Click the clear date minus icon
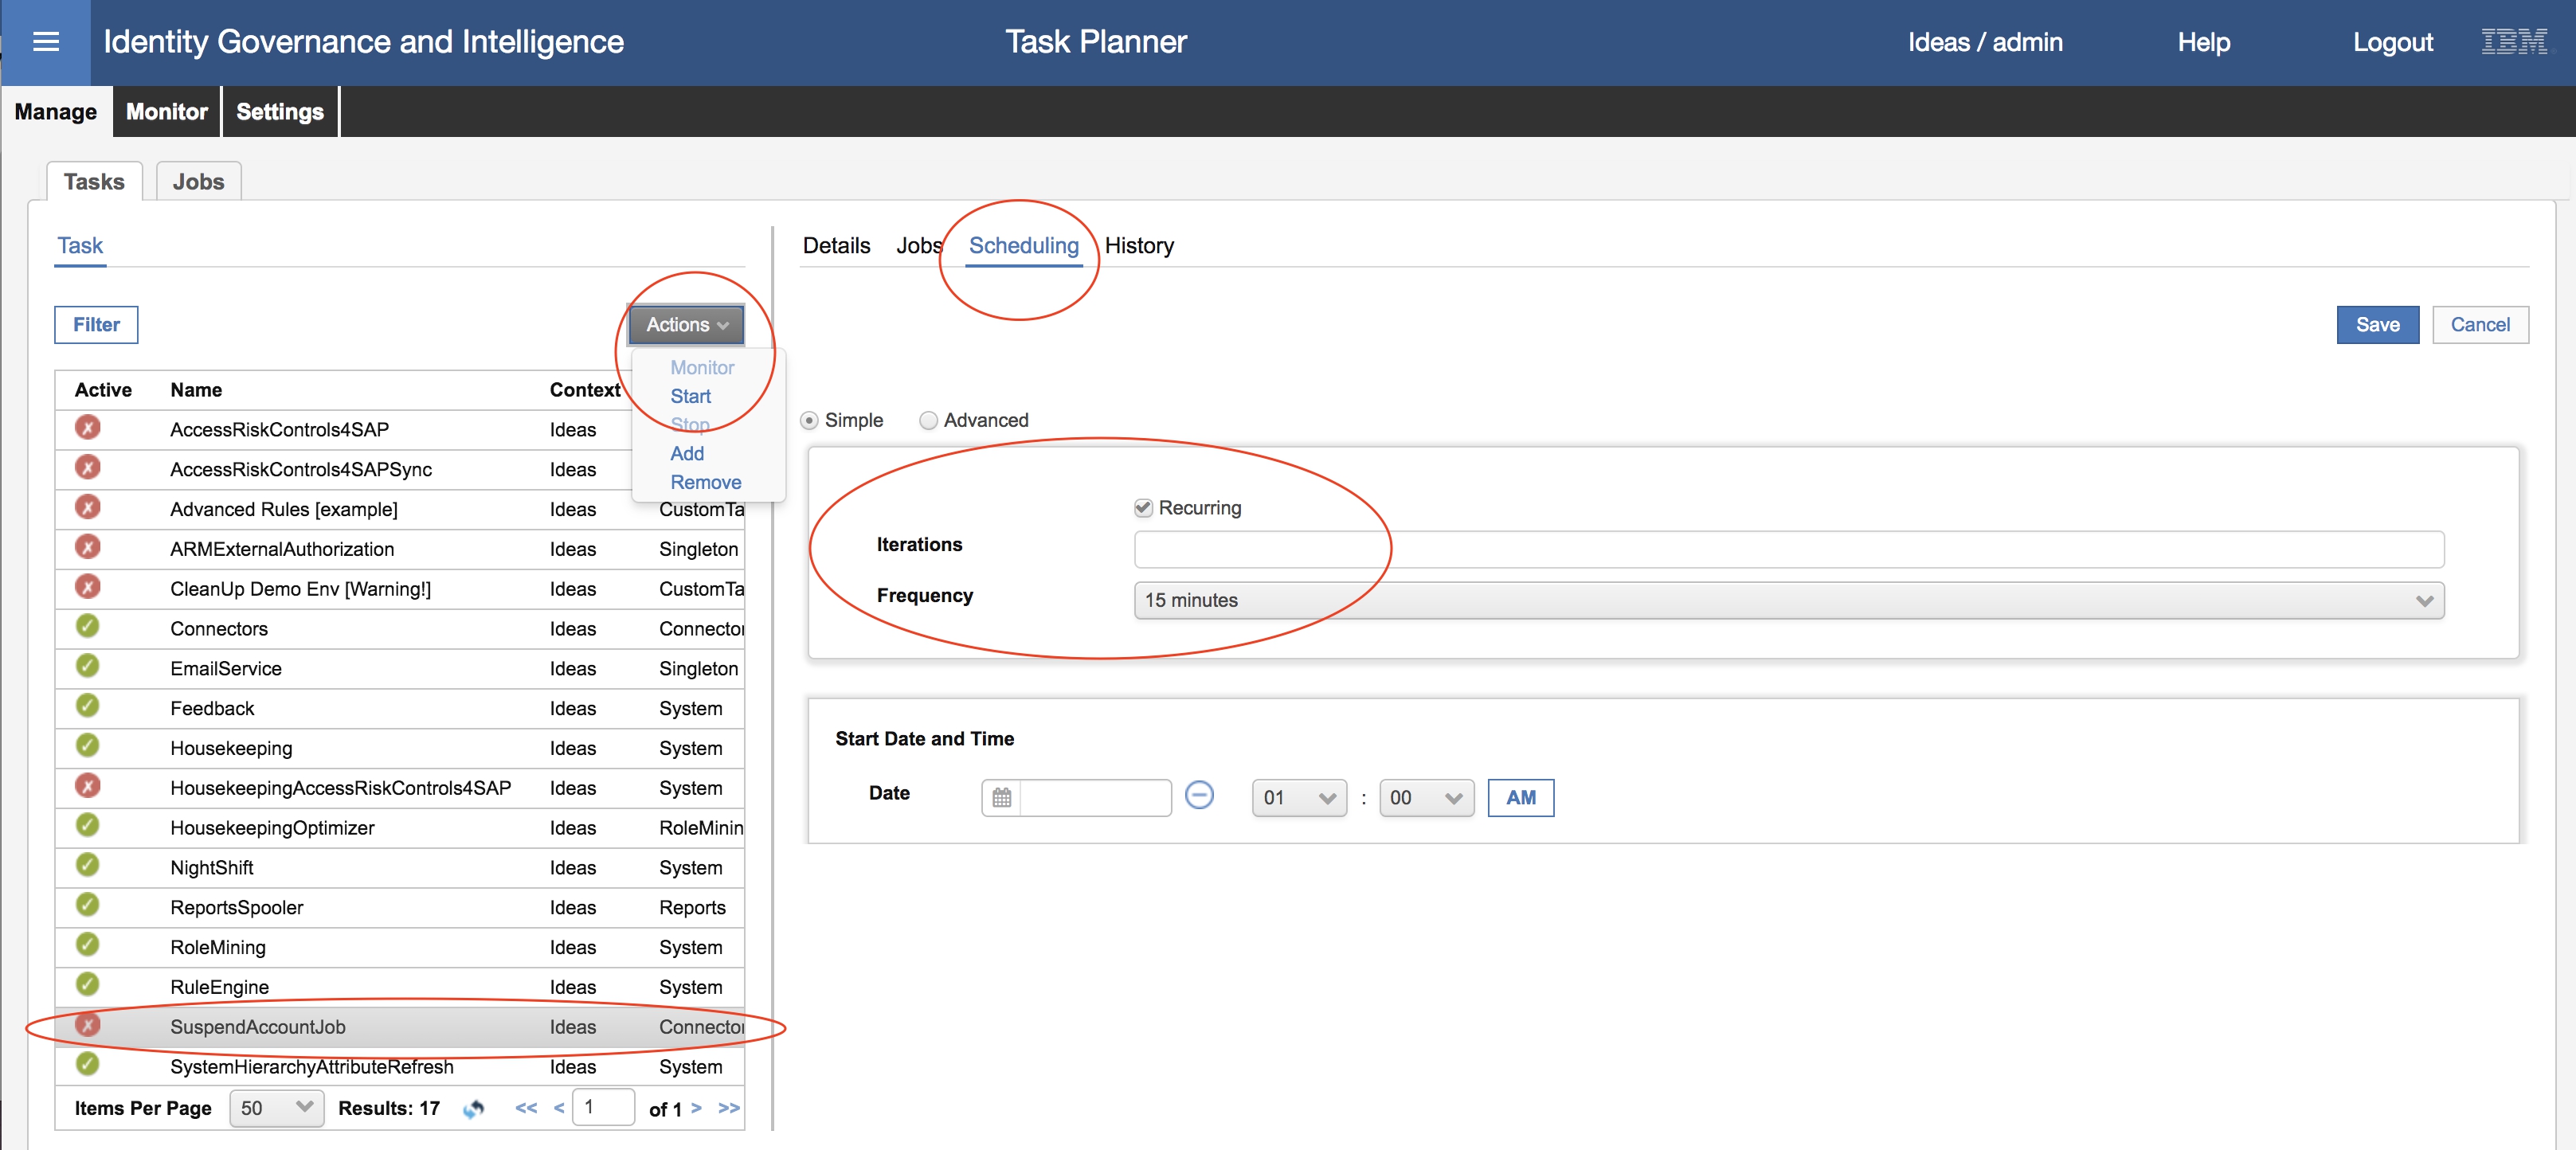Viewport: 2576px width, 1150px height. [x=1198, y=795]
